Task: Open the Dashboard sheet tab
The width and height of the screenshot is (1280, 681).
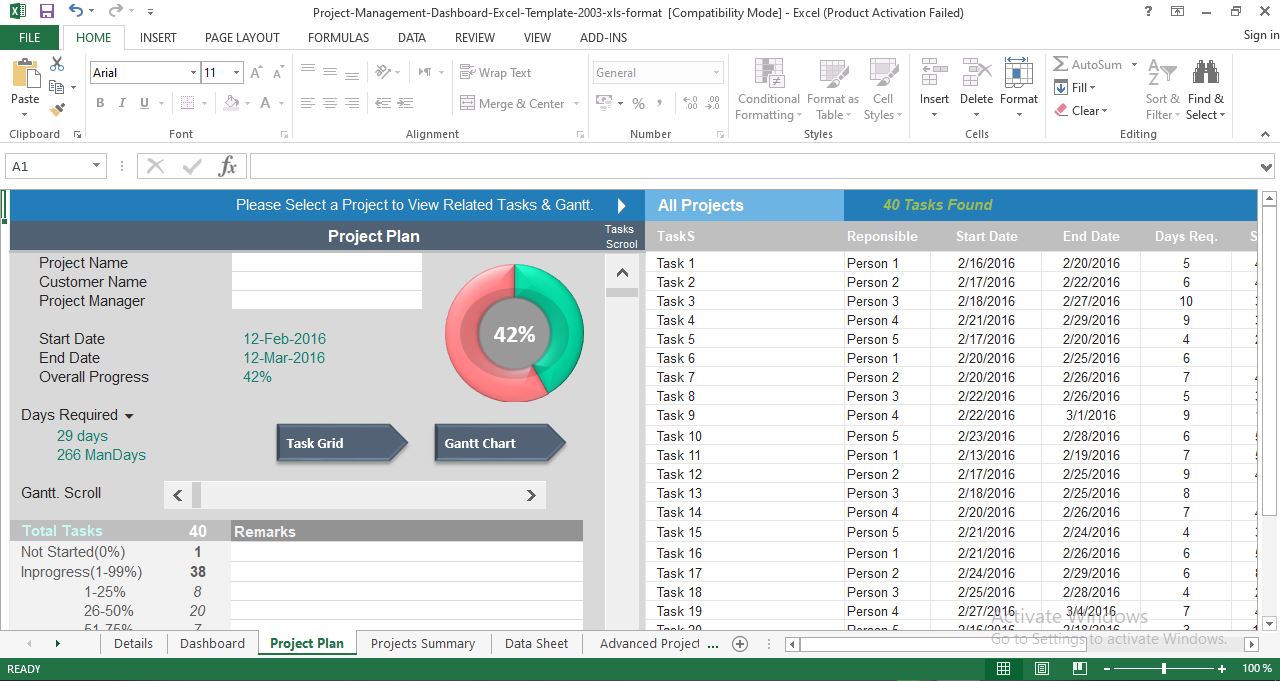Action: point(211,643)
